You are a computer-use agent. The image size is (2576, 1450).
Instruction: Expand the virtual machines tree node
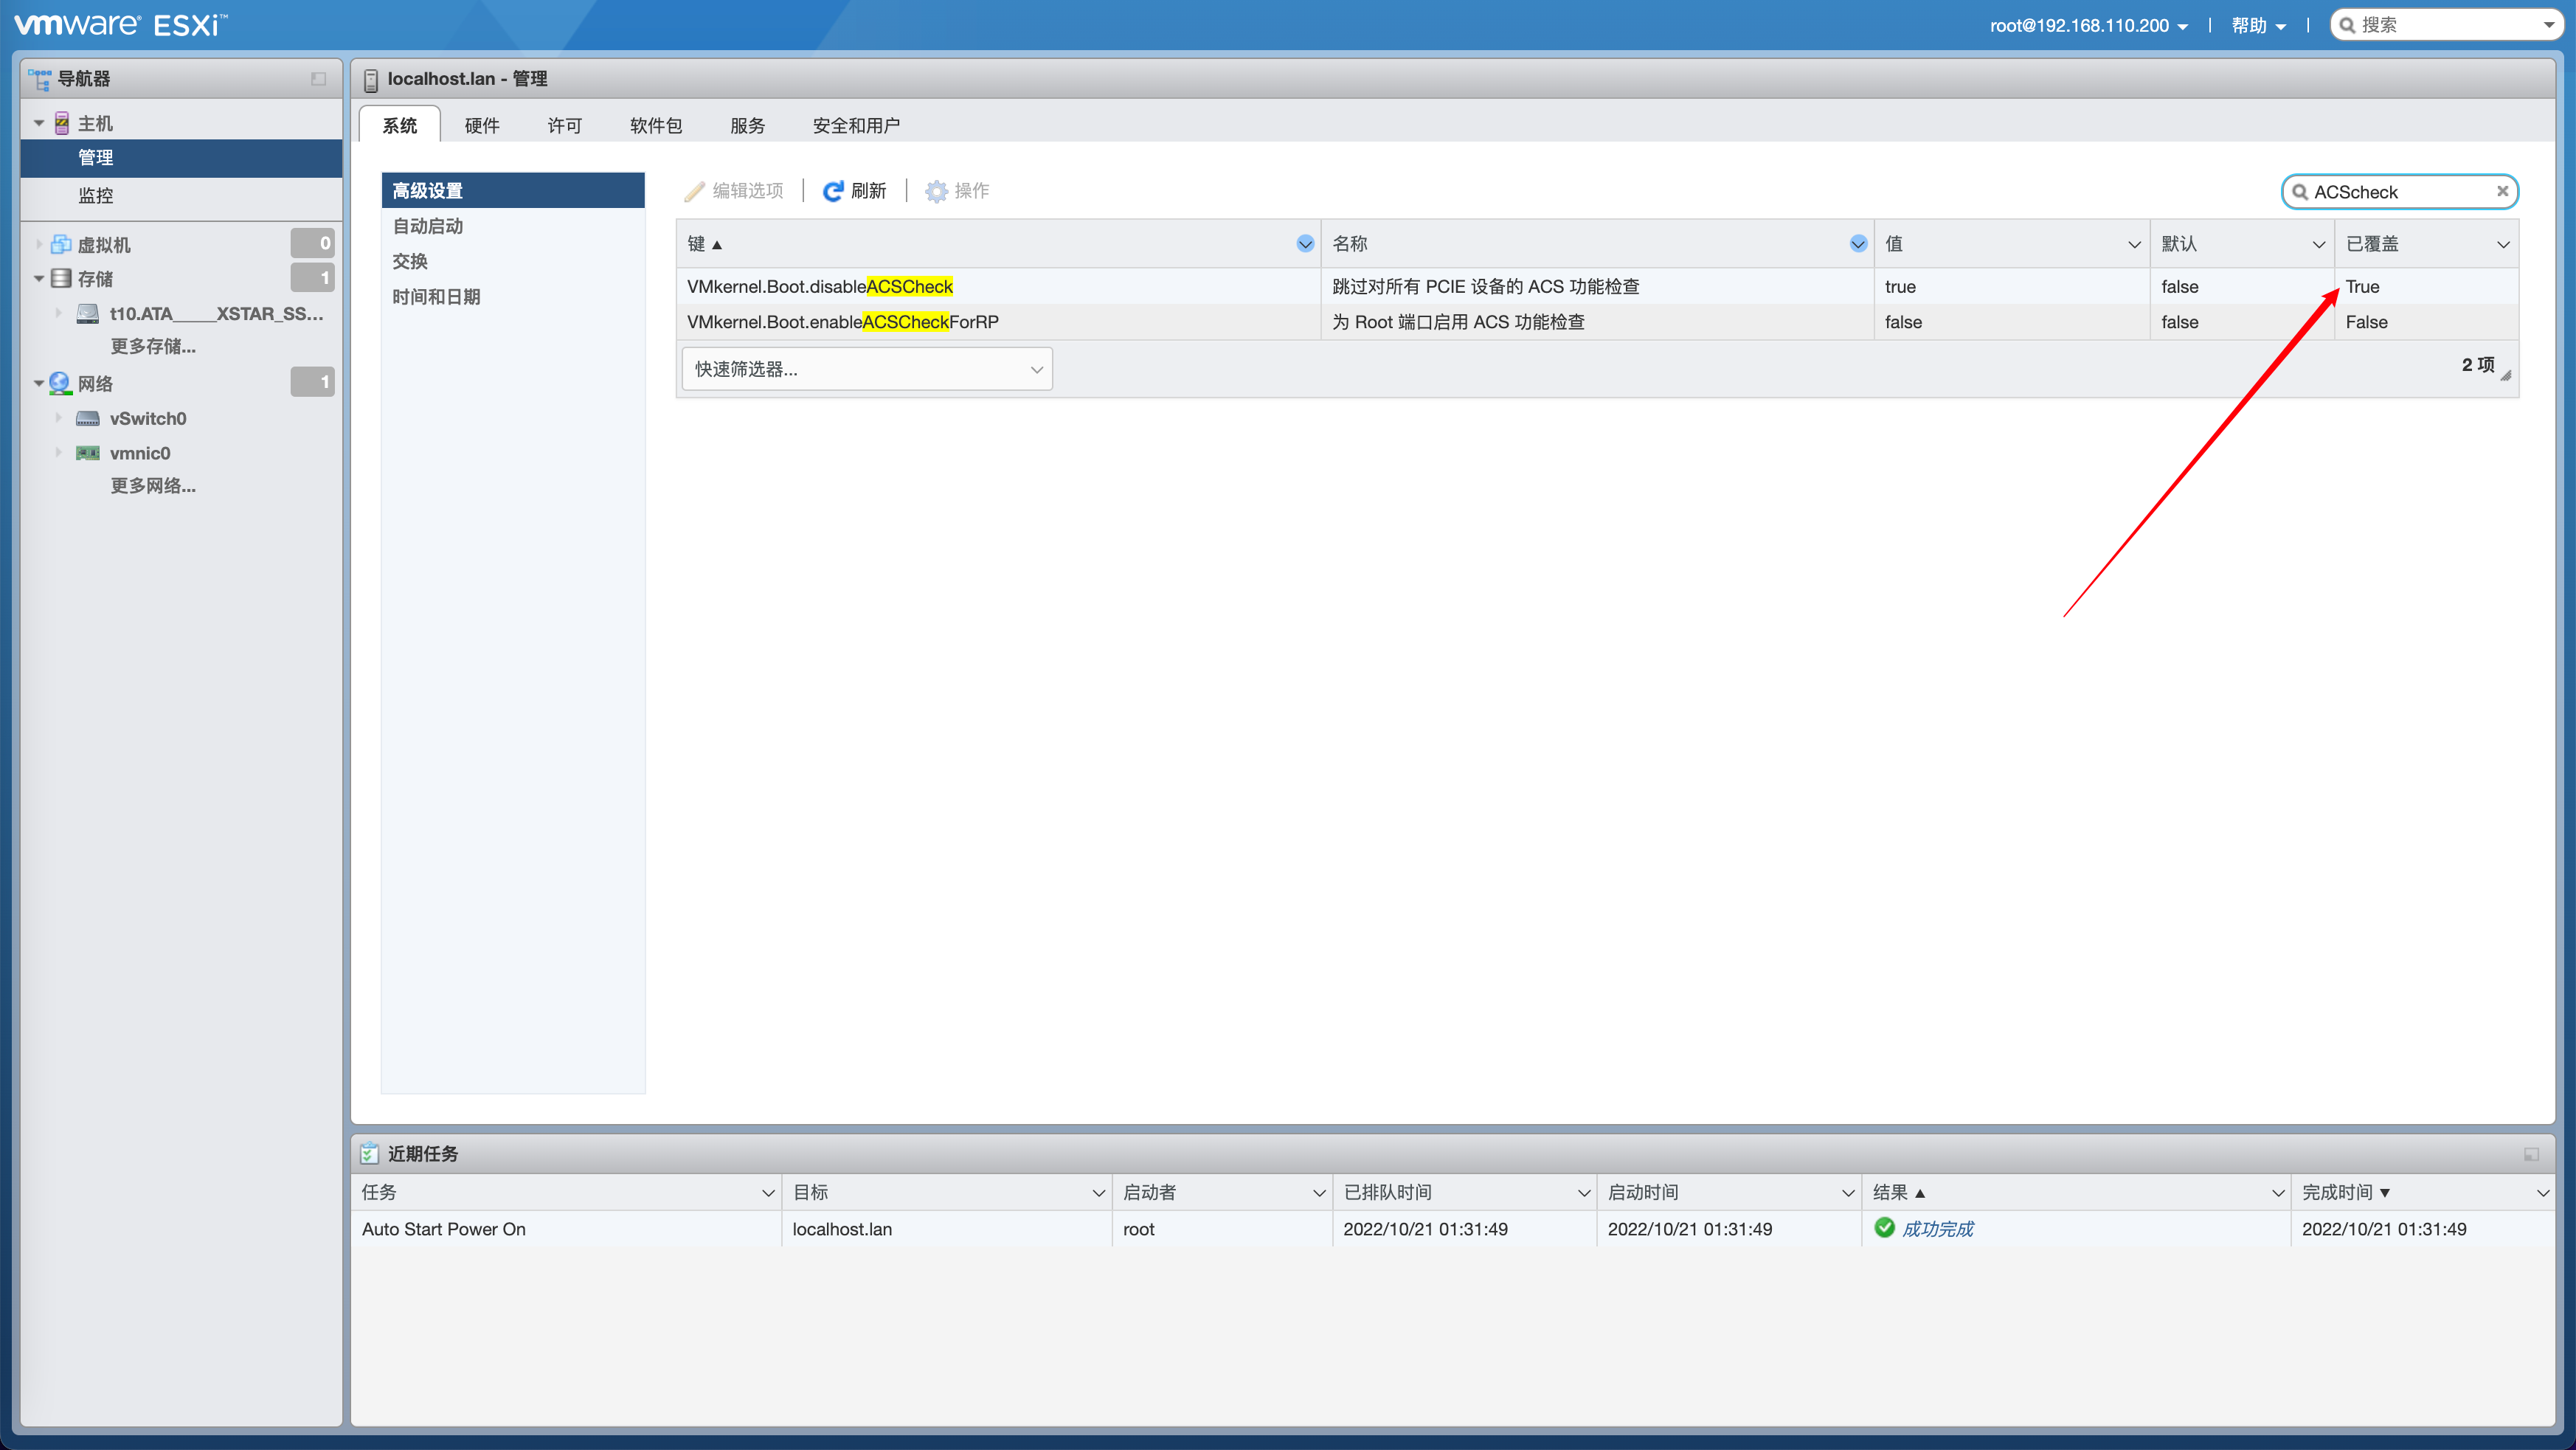click(x=39, y=244)
